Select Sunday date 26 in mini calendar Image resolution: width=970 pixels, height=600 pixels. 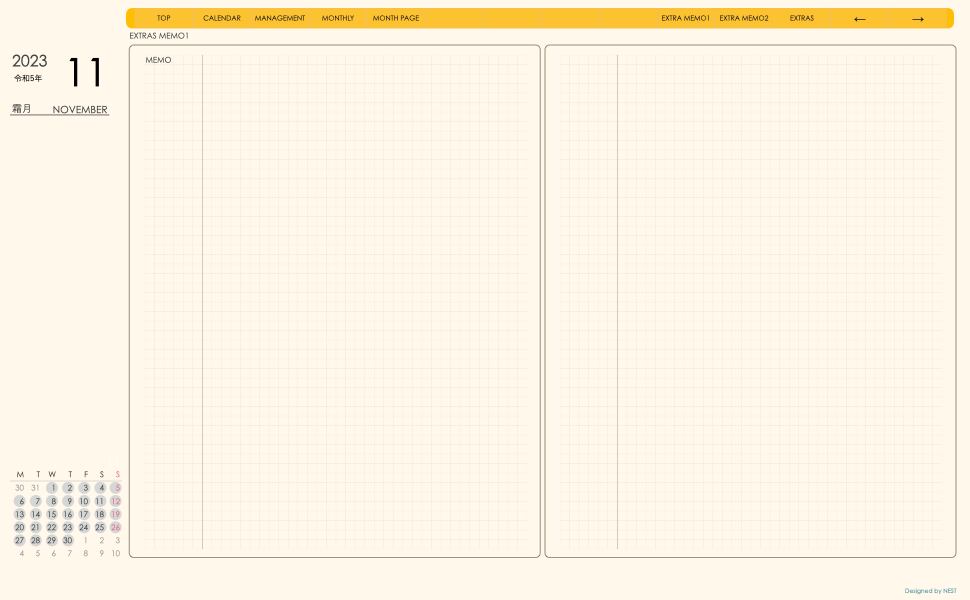pos(116,527)
